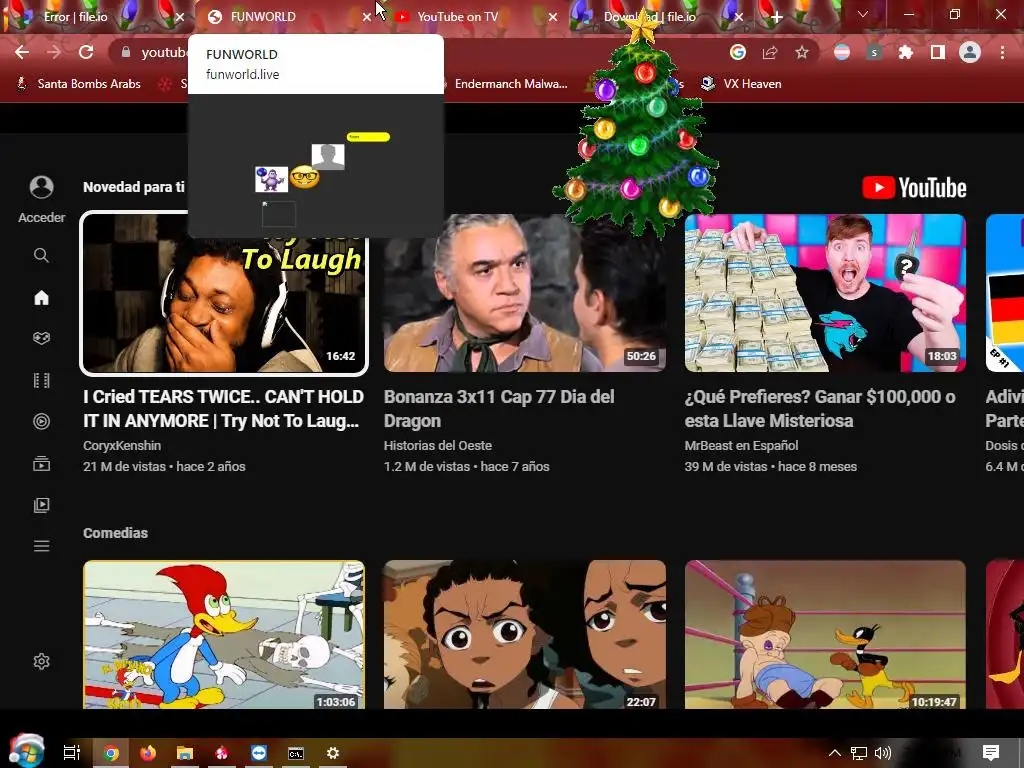Open the library play-square icon in sidebar
Viewport: 1024px width, 768px height.
point(41,505)
